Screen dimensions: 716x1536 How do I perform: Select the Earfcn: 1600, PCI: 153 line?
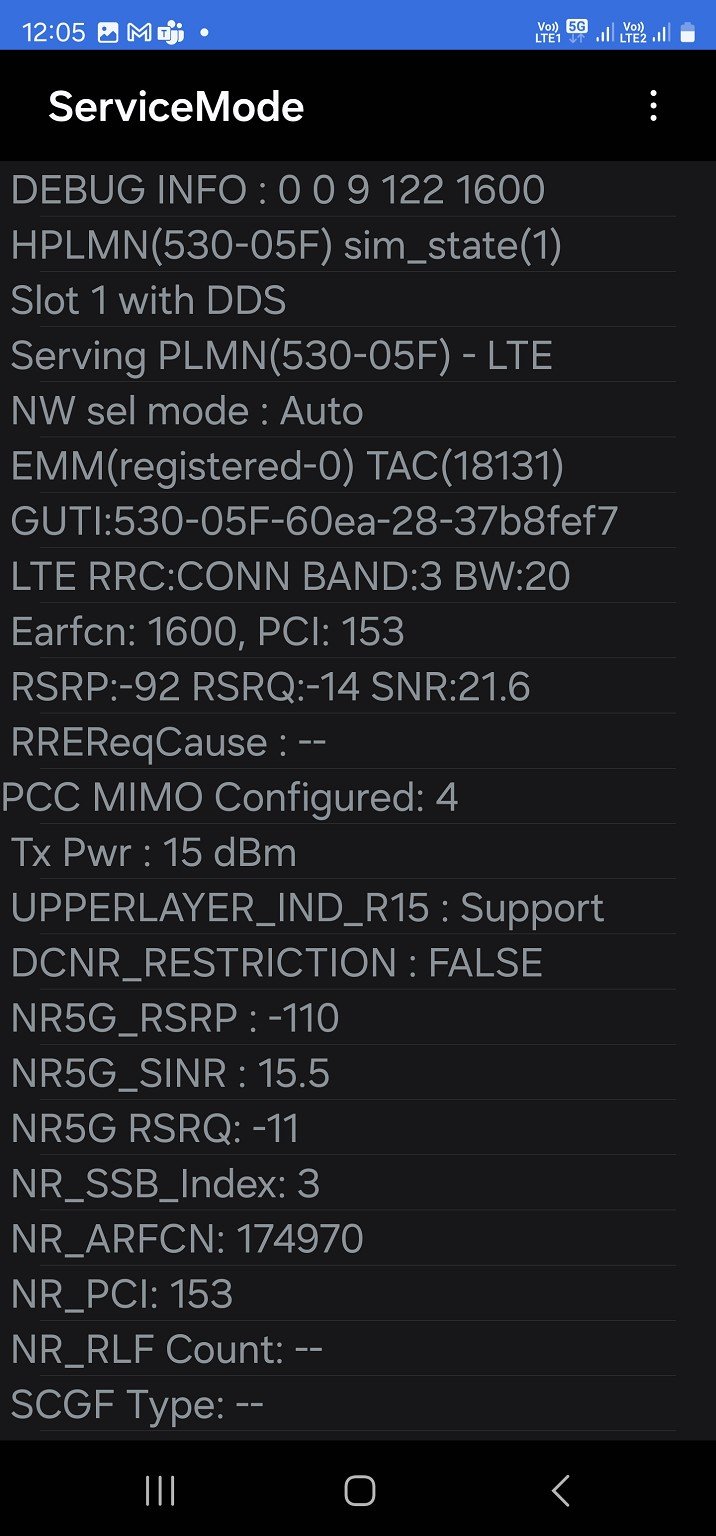(x=340, y=632)
